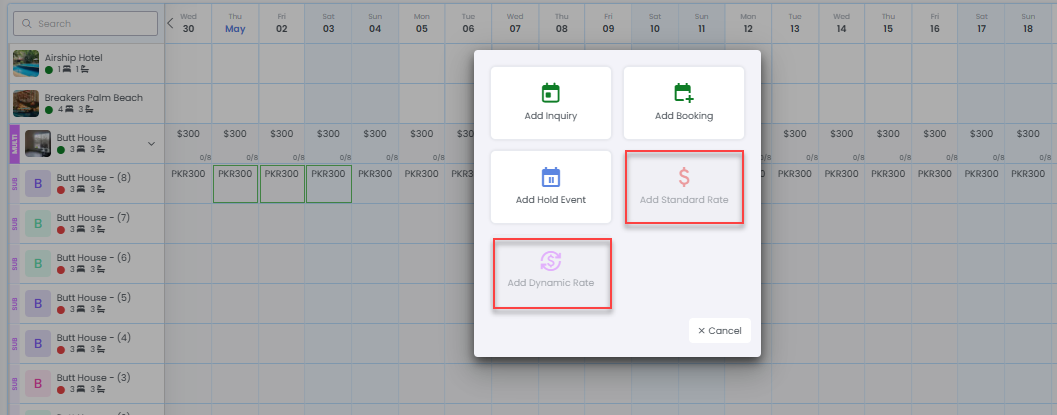
Task: Select Butt House - (3) avatar
Action: 38,383
